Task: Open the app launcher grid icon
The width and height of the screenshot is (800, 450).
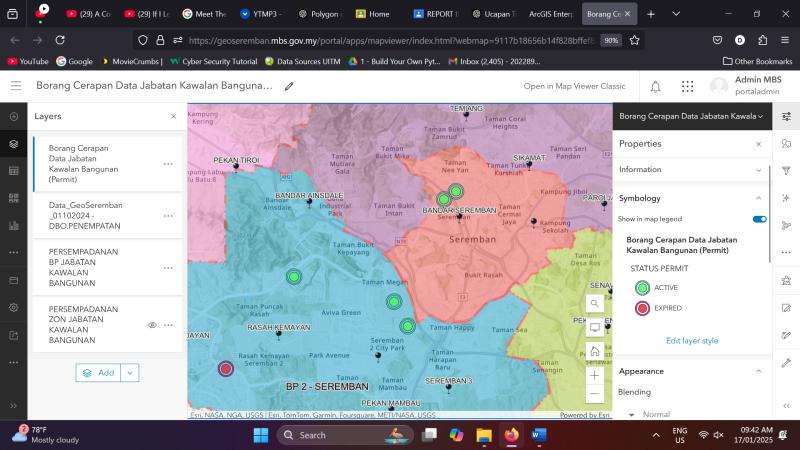Action: (687, 86)
